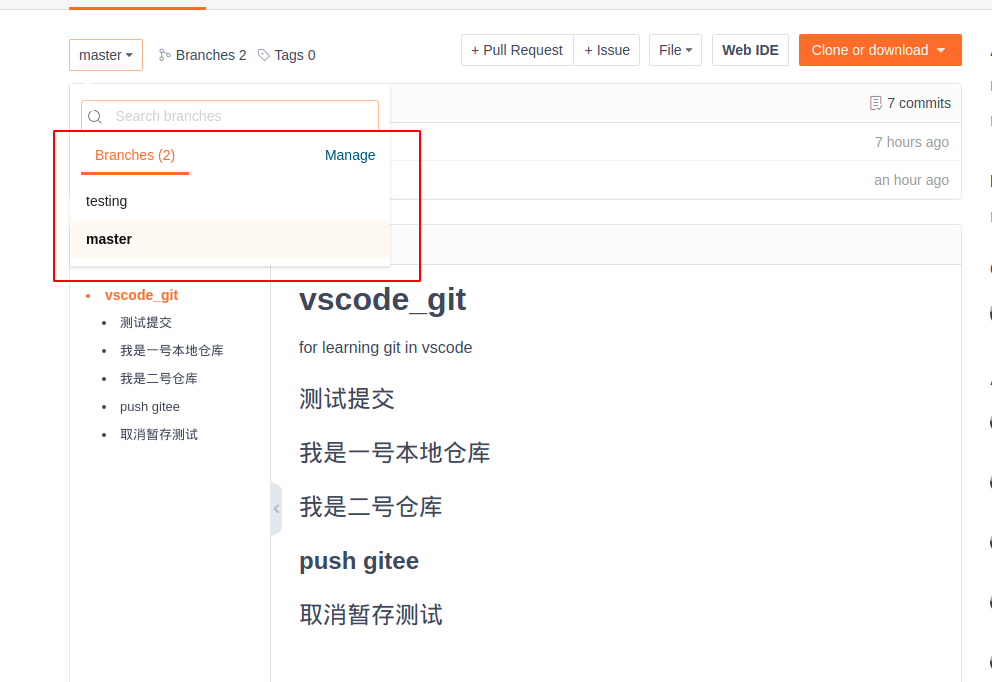
Task: Jump to 取消暂存测试 outline item
Action: point(159,435)
